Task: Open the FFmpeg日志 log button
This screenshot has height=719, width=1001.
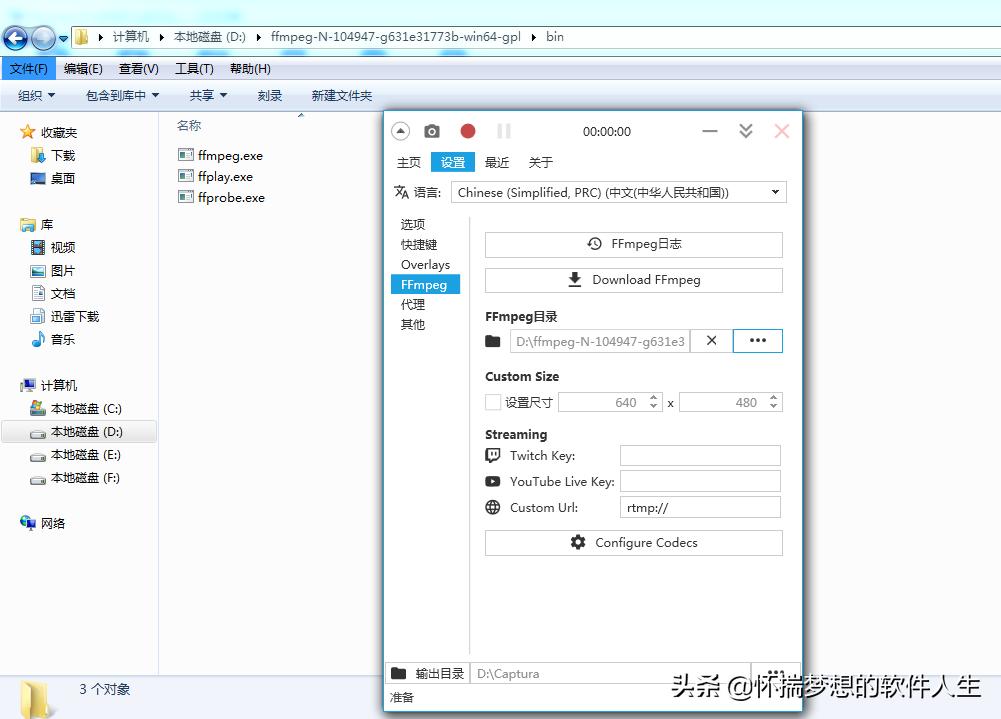Action: 634,244
